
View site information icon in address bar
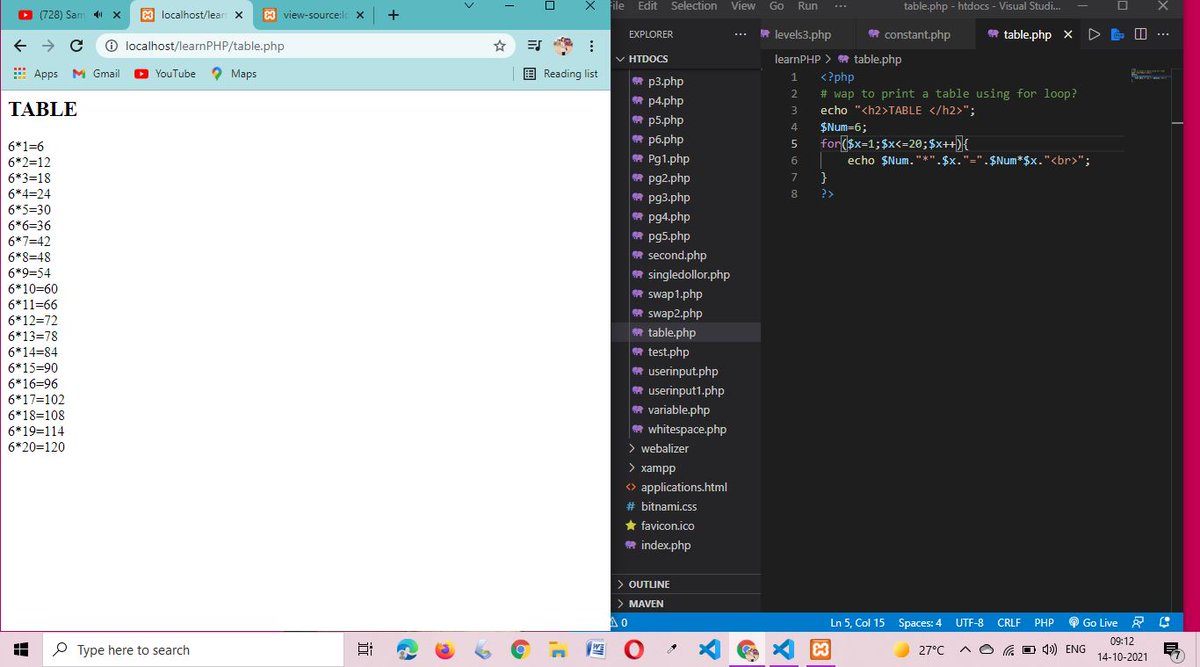tap(111, 46)
